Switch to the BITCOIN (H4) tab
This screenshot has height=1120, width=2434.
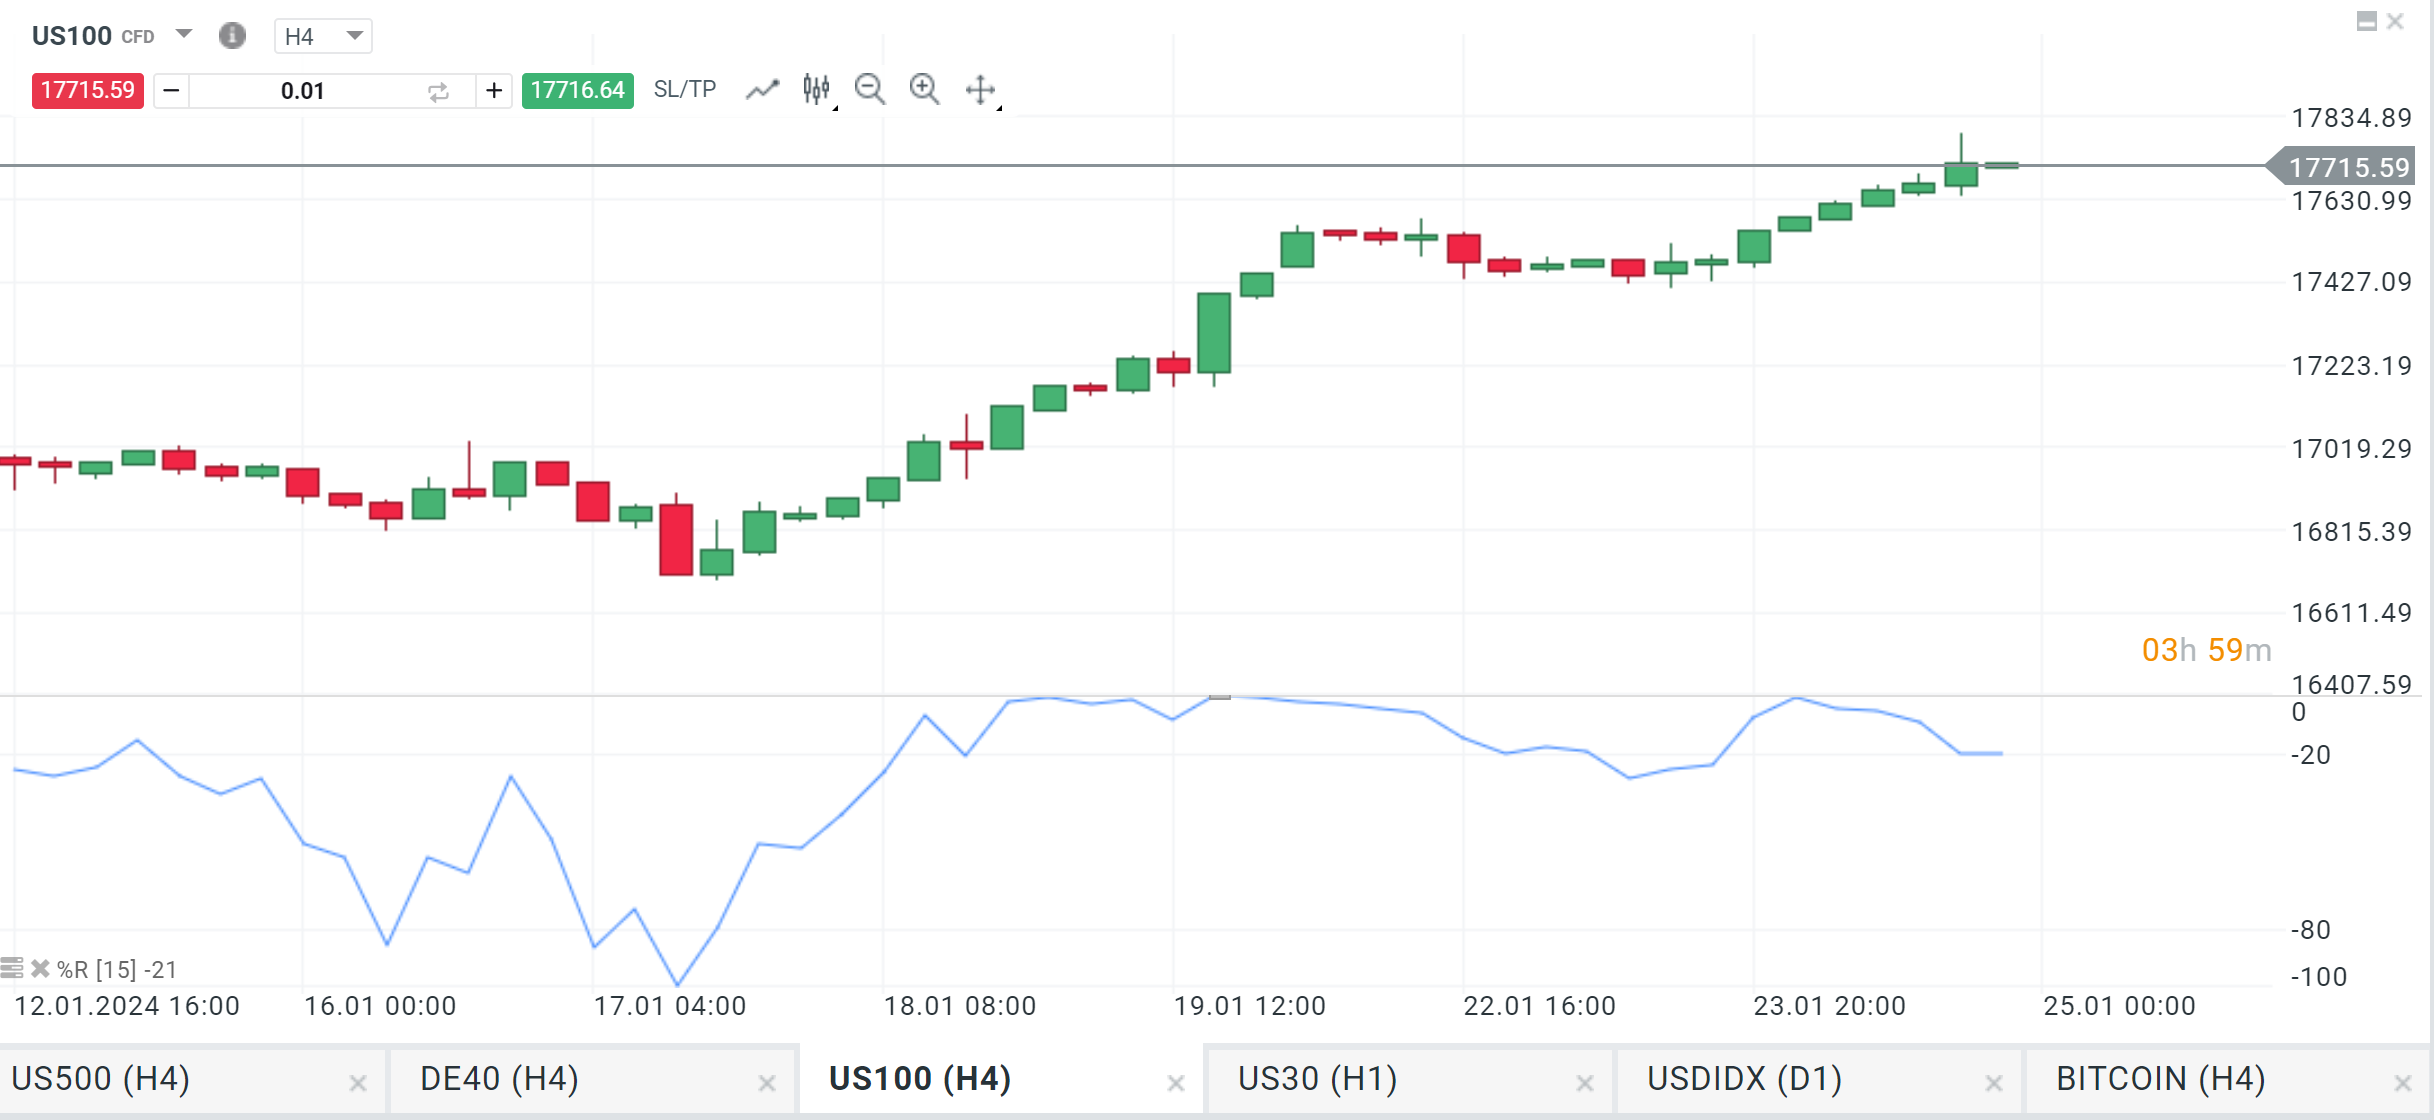[x=2160, y=1079]
